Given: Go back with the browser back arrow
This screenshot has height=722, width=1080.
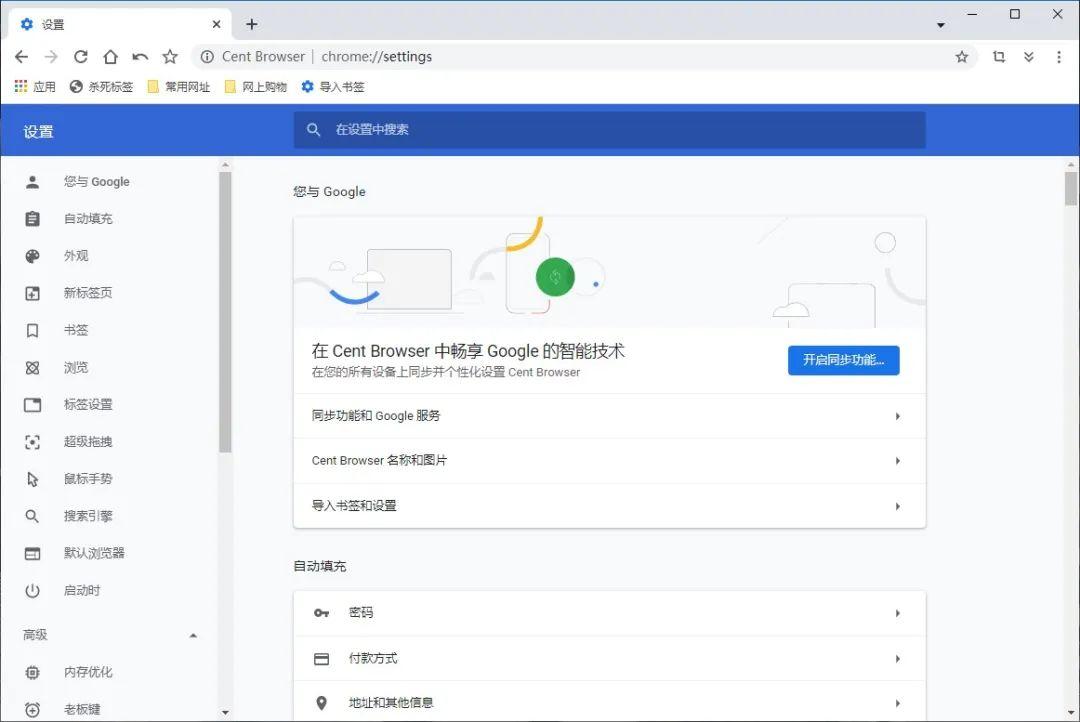Looking at the screenshot, I should click(x=21, y=56).
